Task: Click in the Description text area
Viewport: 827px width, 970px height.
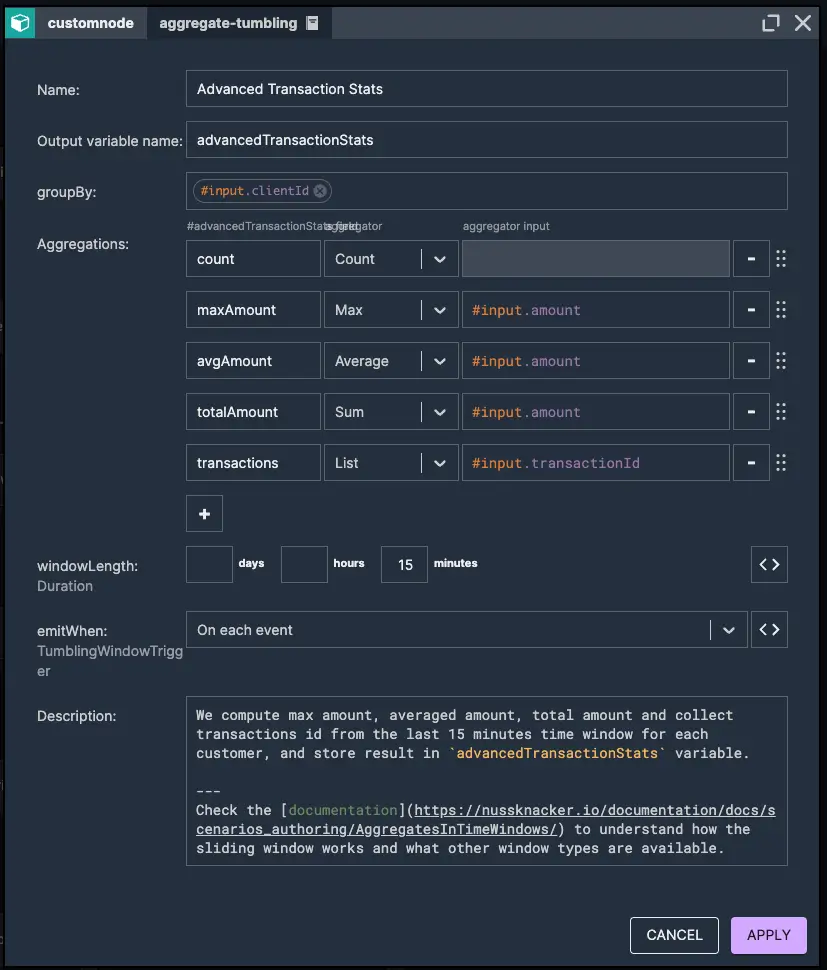Action: point(487,781)
